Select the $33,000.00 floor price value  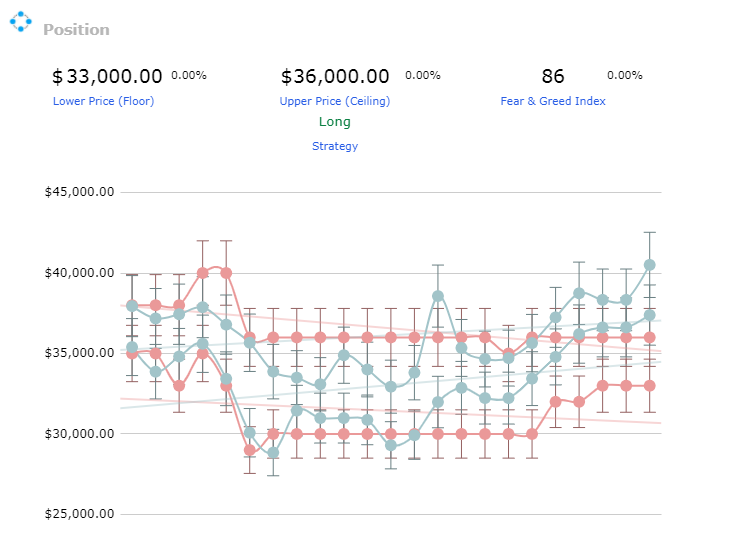(107, 76)
